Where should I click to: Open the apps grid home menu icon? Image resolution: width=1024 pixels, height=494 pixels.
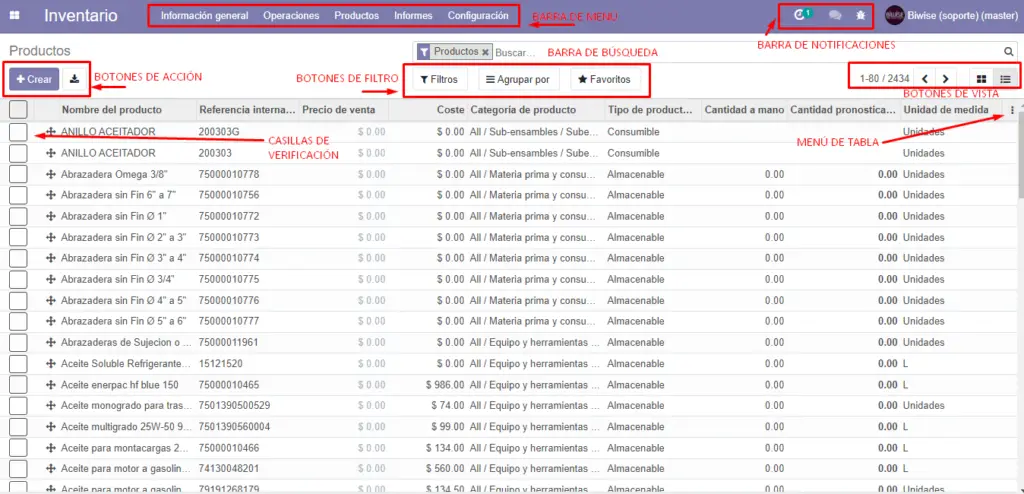pos(15,16)
